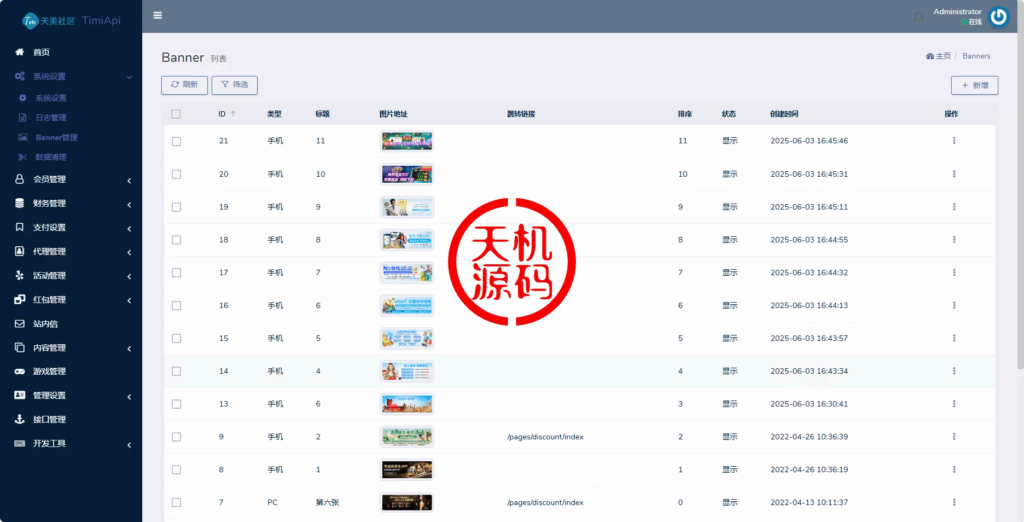Click the 刷新 refresh button

pyautogui.click(x=184, y=86)
